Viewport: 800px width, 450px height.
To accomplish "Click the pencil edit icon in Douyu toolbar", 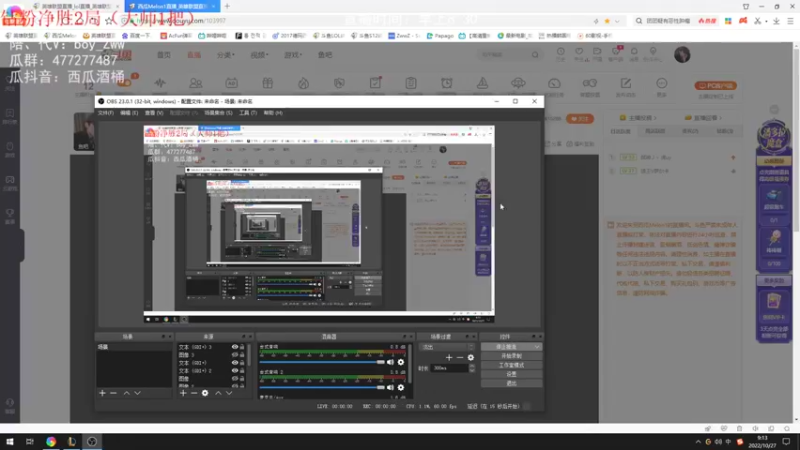I will 626,83.
